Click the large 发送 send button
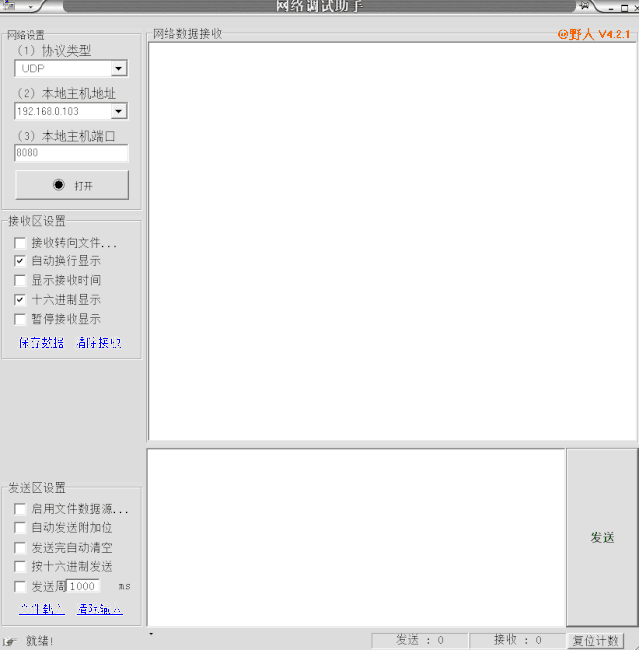639x650 pixels. coord(602,537)
